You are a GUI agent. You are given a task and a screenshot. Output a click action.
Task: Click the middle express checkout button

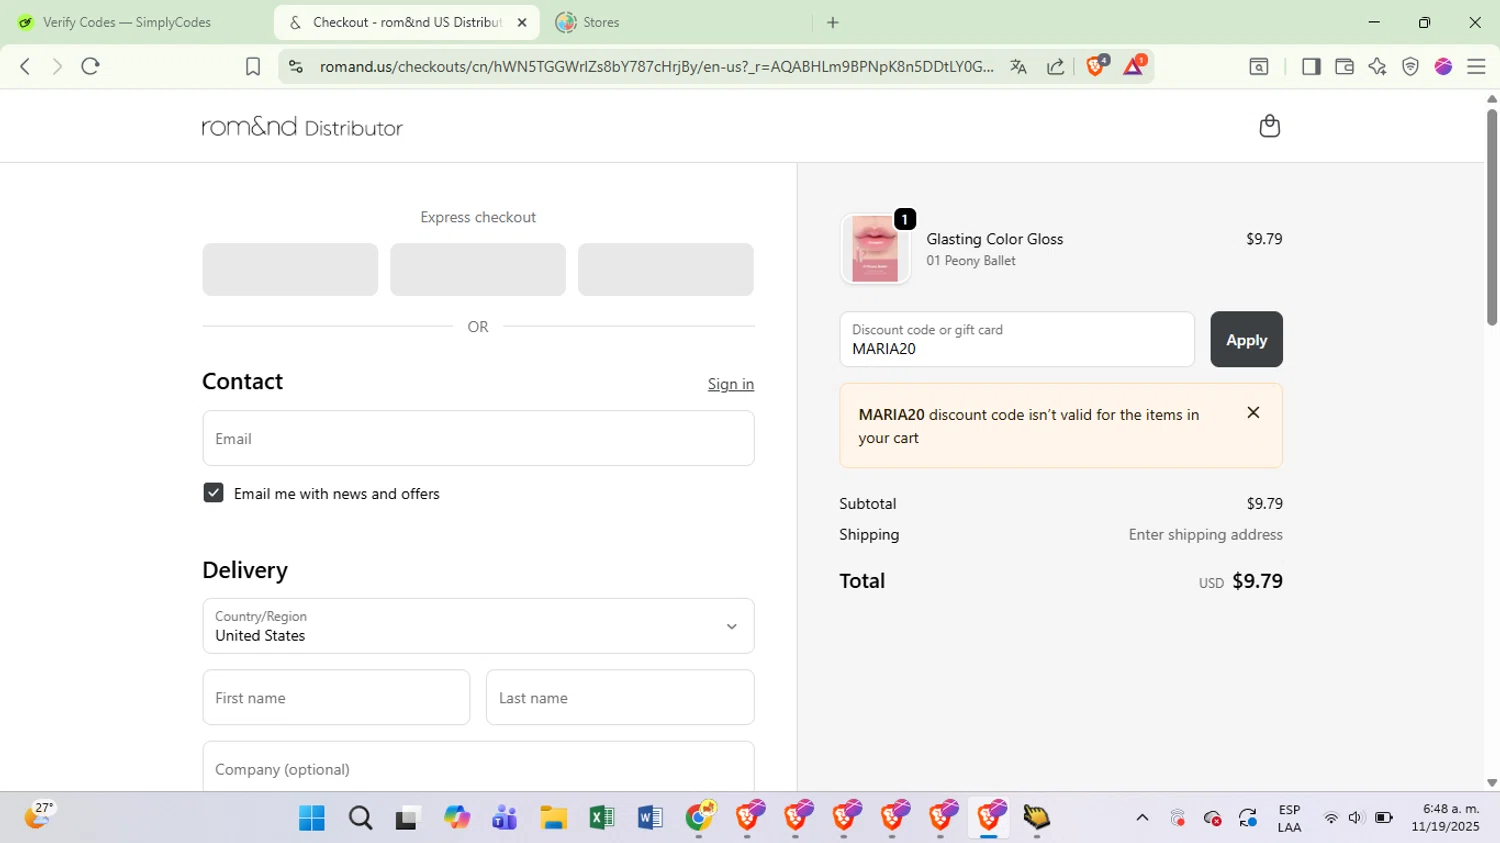tap(478, 269)
